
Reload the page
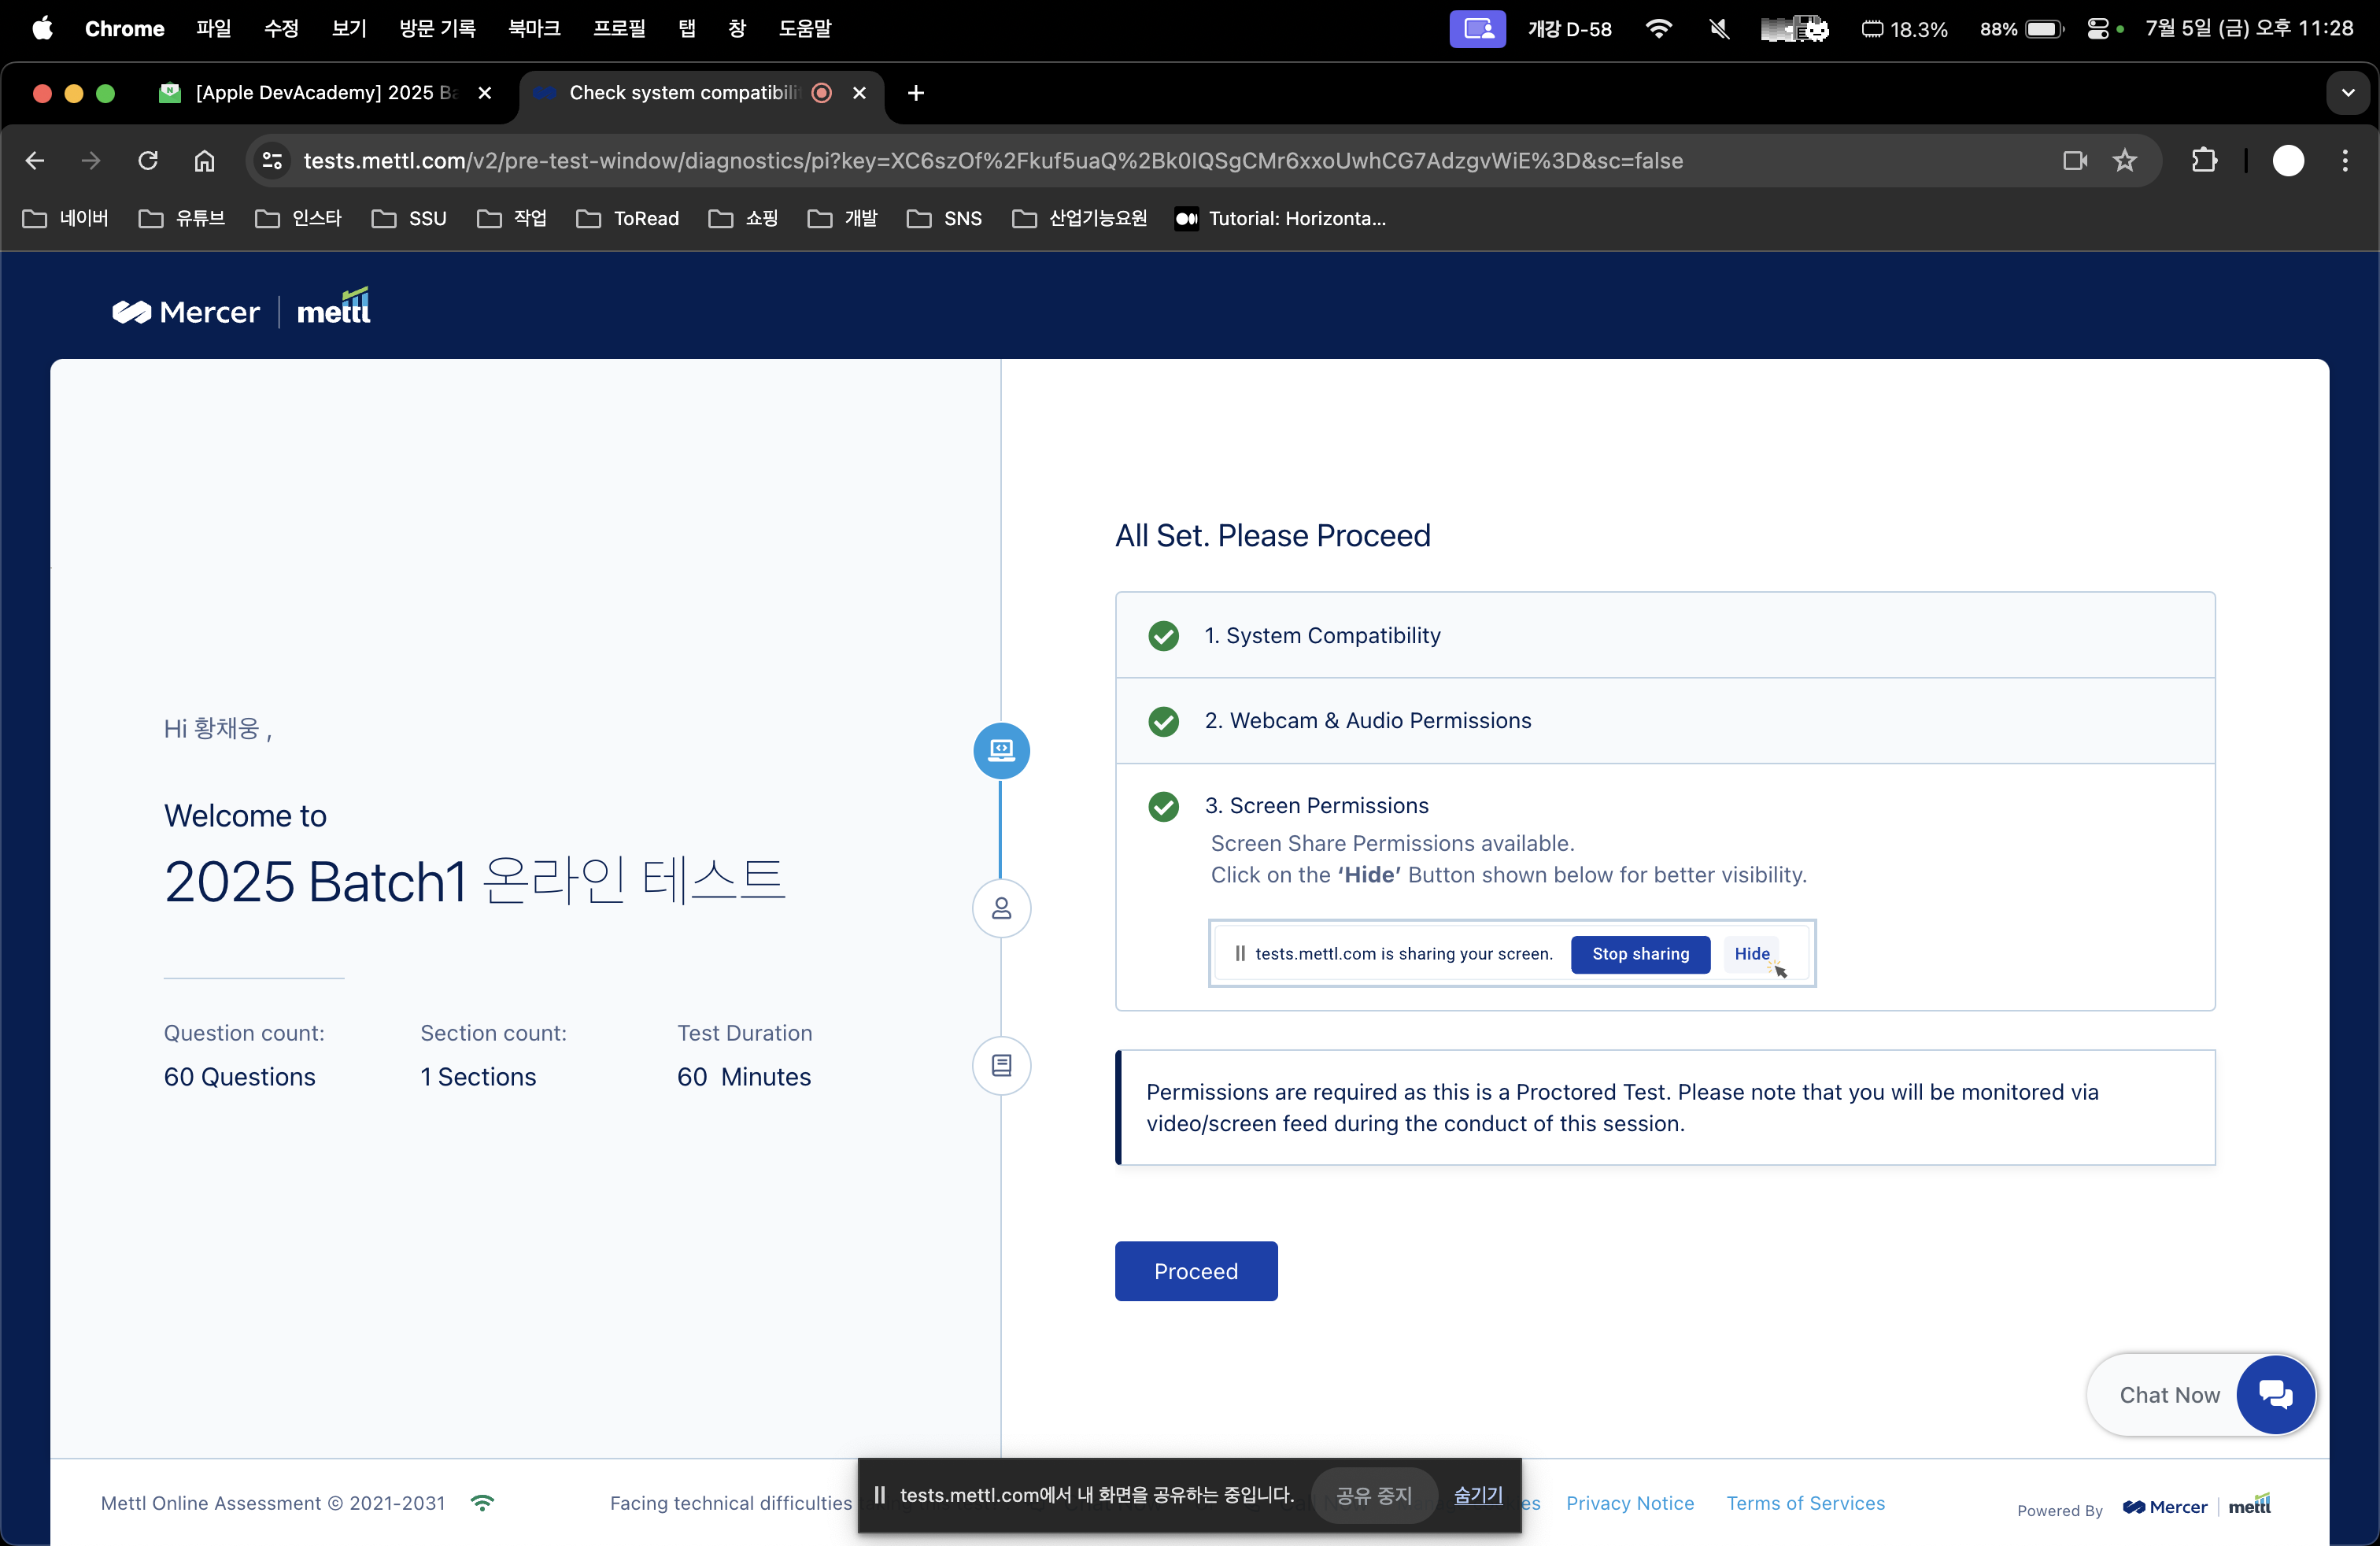tap(148, 161)
